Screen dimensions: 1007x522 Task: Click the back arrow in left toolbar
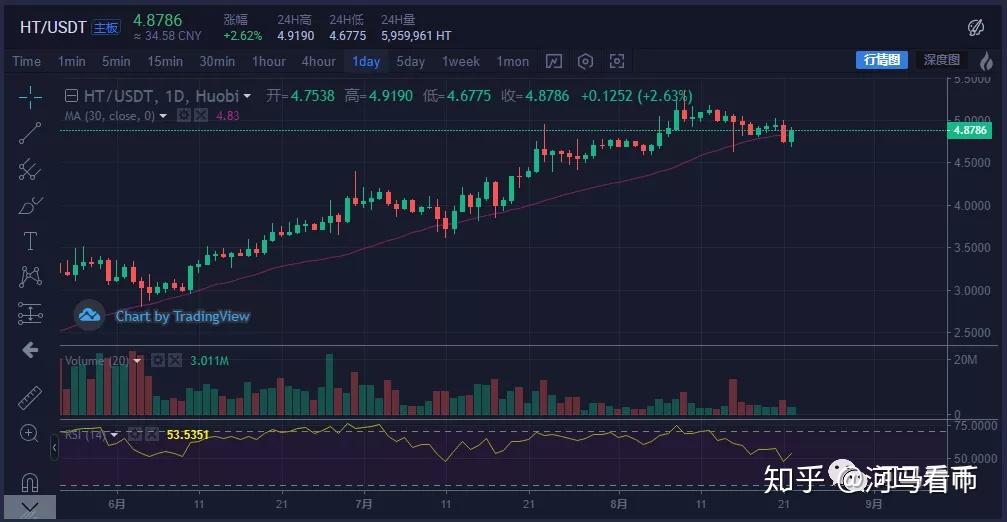click(30, 350)
